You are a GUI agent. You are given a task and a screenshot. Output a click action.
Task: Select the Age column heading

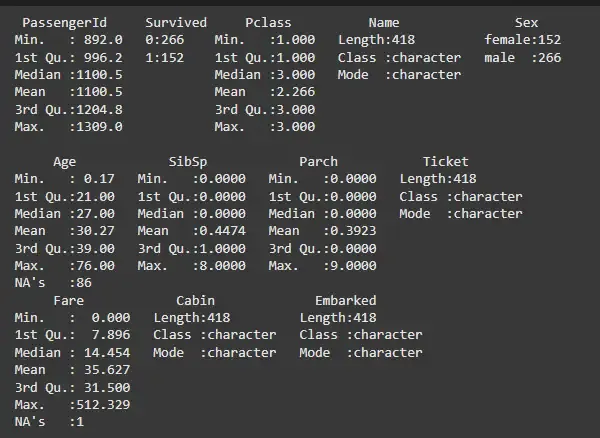(x=64, y=161)
